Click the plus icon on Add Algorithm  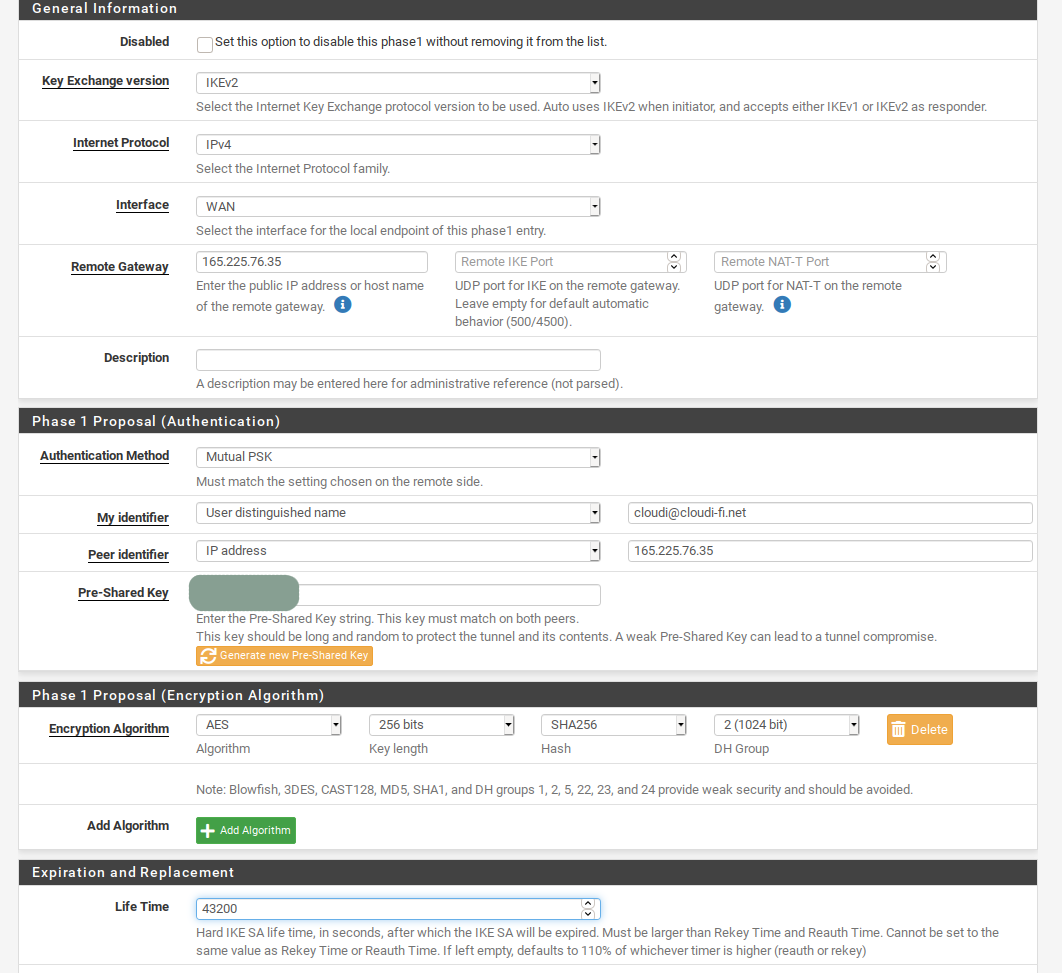(x=207, y=830)
